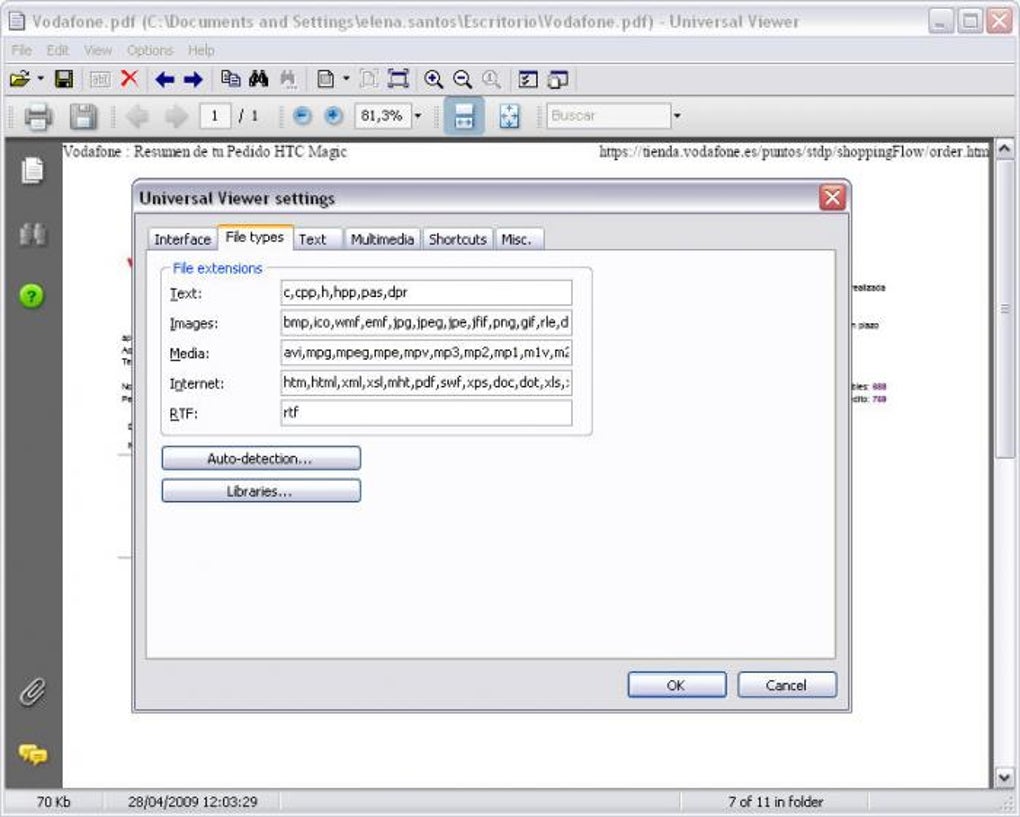This screenshot has height=817, width=1020.
Task: Click the Buscar search field
Action: (x=608, y=116)
